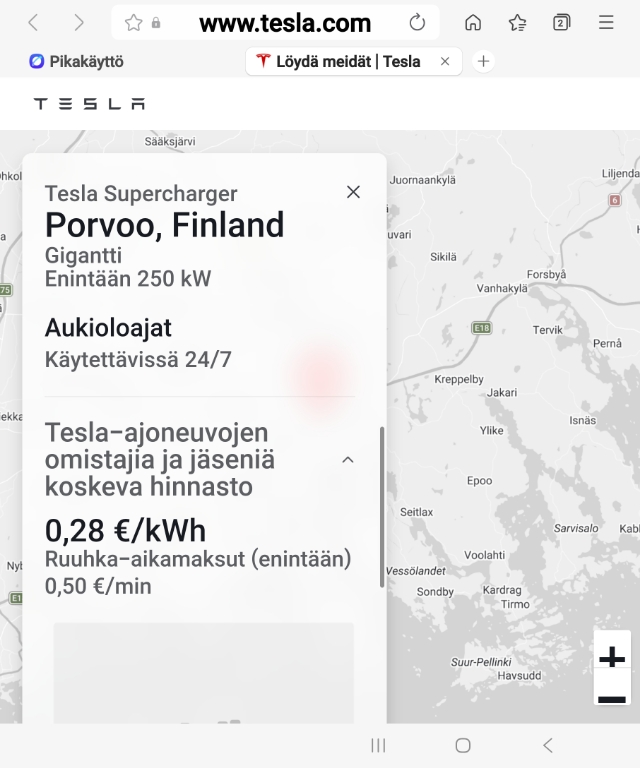Open Android recent apps button
This screenshot has height=768, width=640.
point(378,745)
